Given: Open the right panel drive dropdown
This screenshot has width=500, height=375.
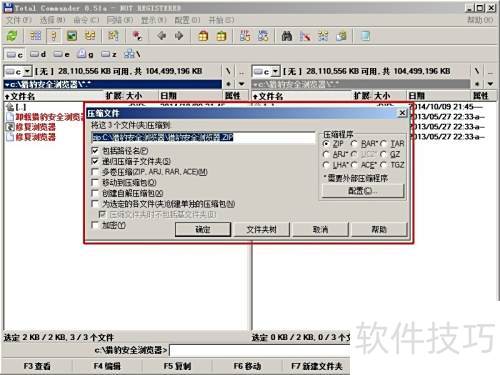Looking at the screenshot, I should pyautogui.click(x=275, y=71).
